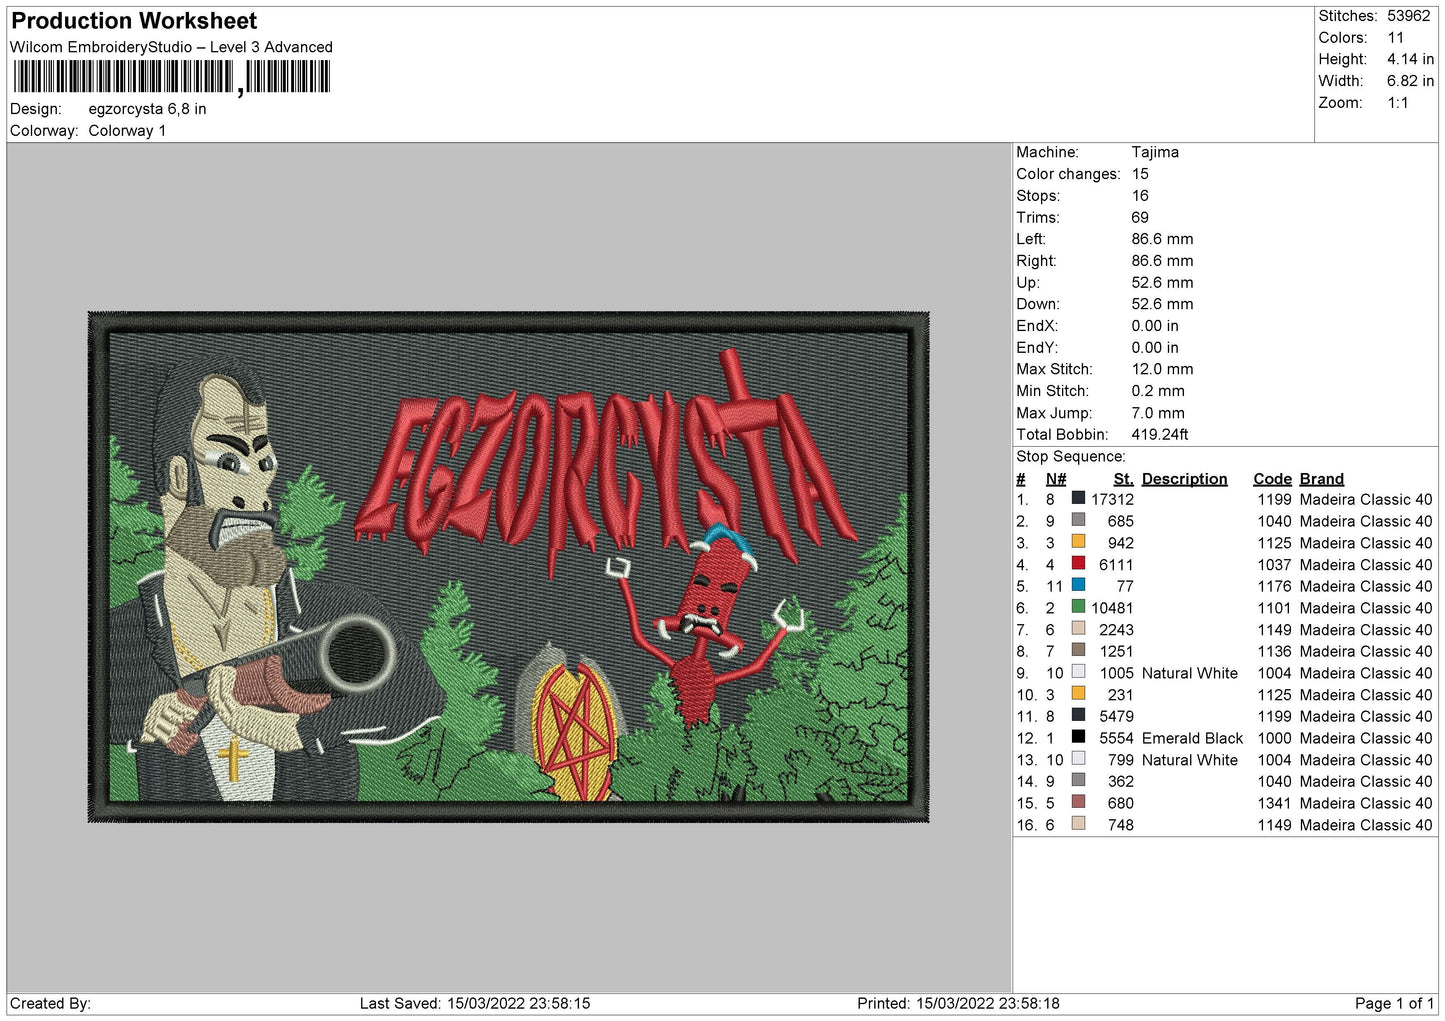Click the Trims value 69
Image resolution: width=1445 pixels, height=1021 pixels.
pos(1140,217)
